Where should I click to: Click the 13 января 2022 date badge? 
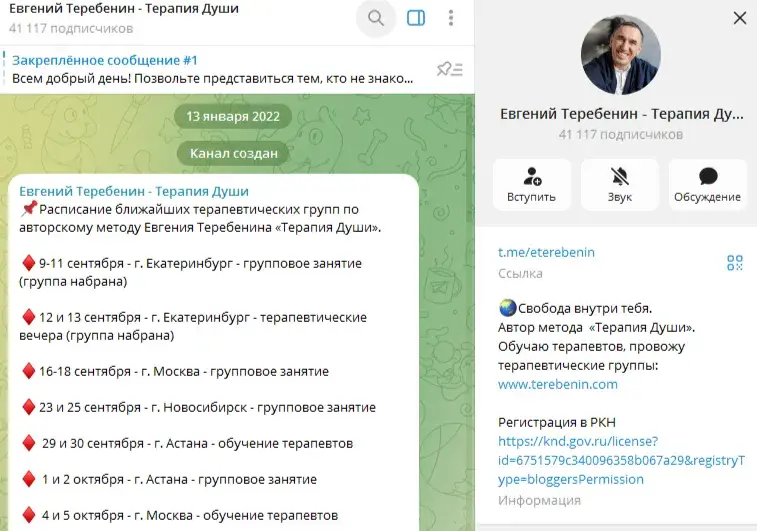pyautogui.click(x=233, y=116)
